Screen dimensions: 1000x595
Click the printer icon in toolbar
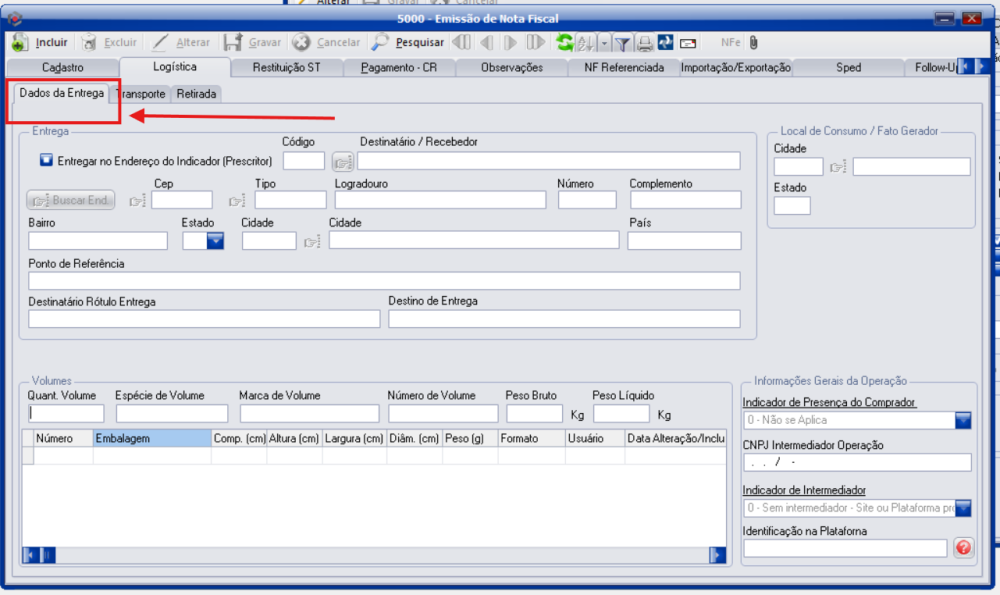pos(645,43)
